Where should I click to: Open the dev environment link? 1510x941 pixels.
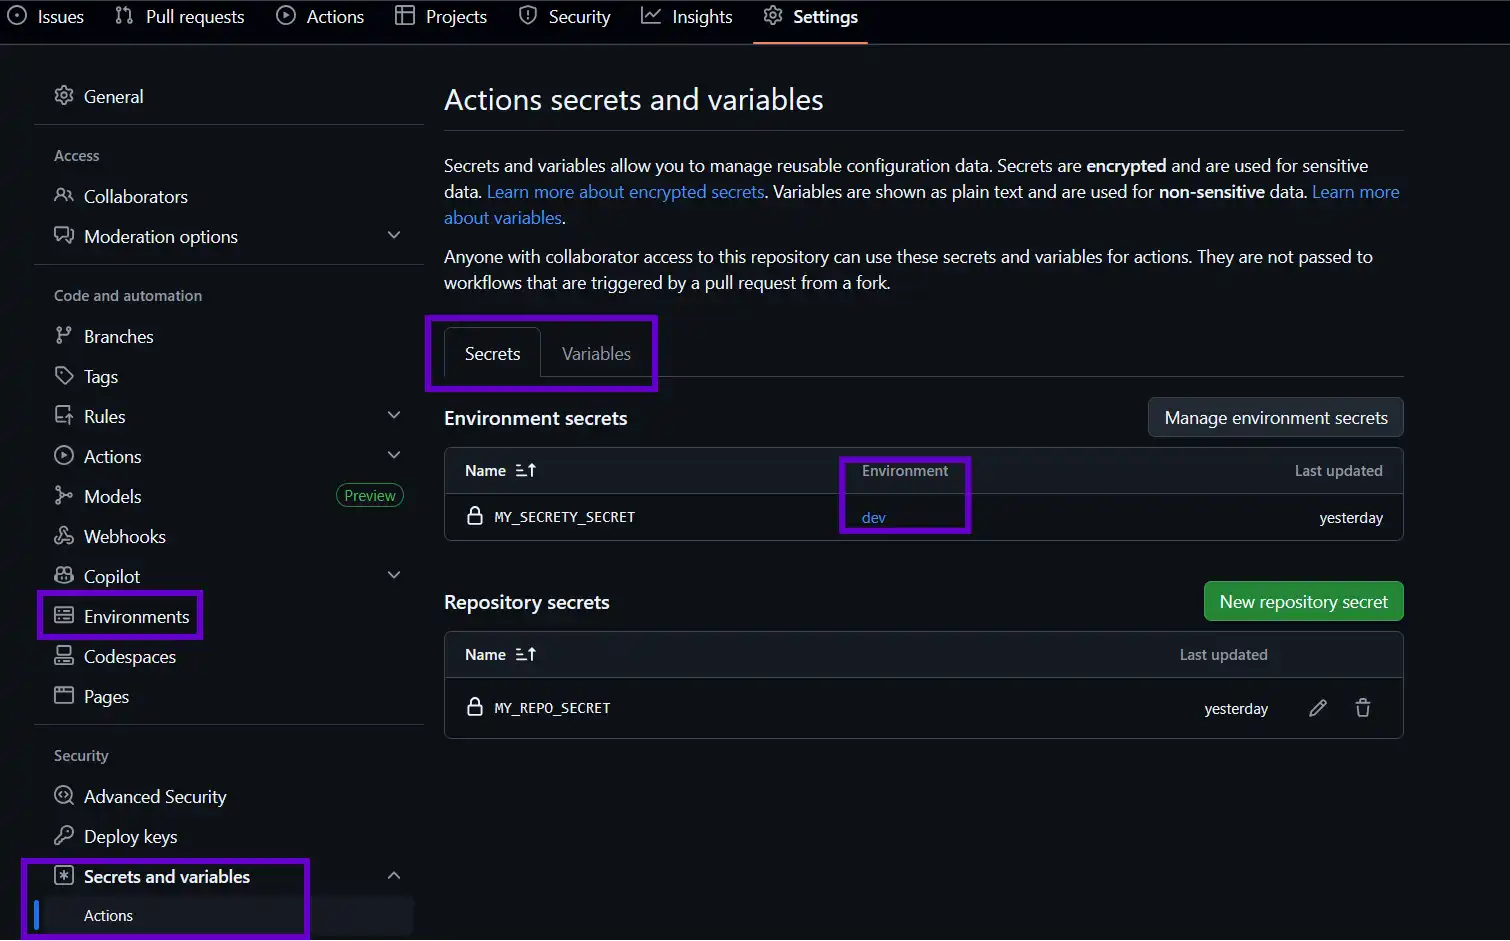point(873,518)
